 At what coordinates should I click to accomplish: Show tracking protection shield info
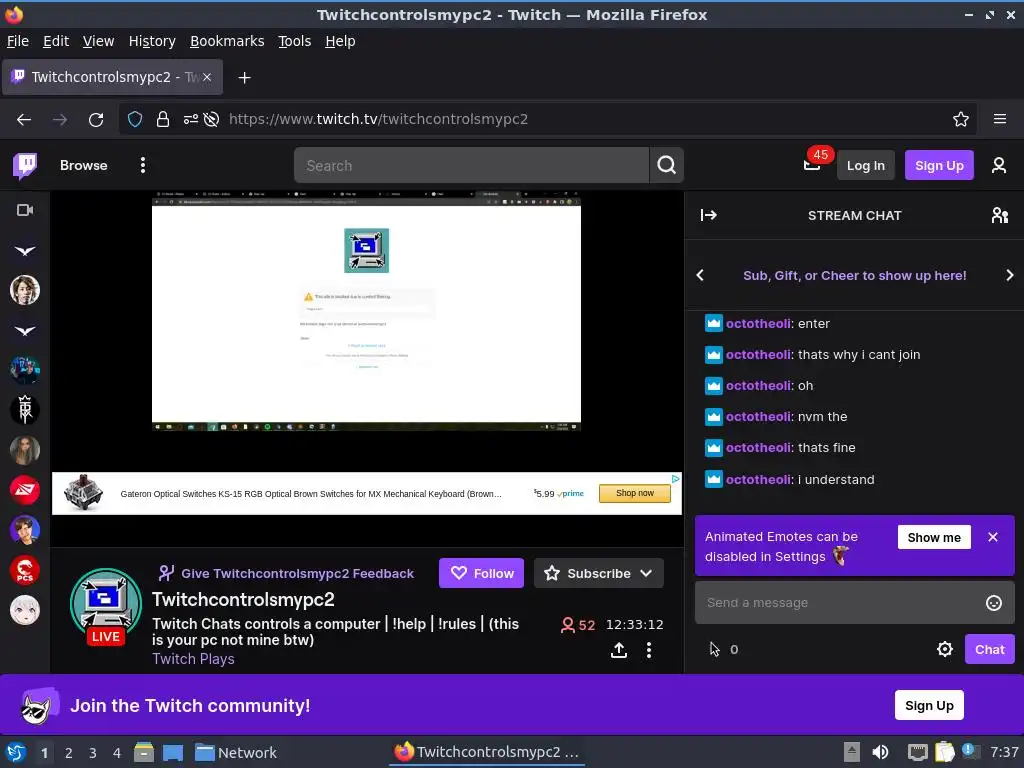point(135,120)
